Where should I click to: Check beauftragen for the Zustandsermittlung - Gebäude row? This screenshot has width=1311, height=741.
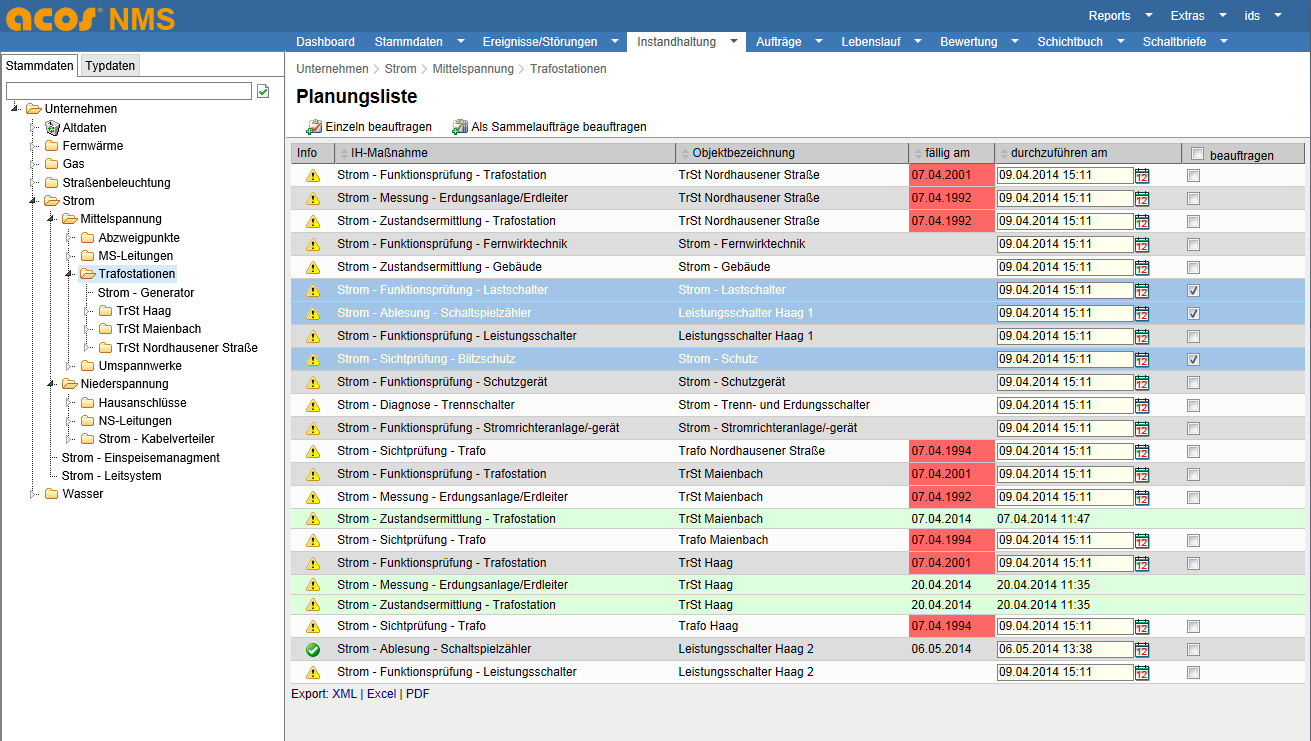1193,267
